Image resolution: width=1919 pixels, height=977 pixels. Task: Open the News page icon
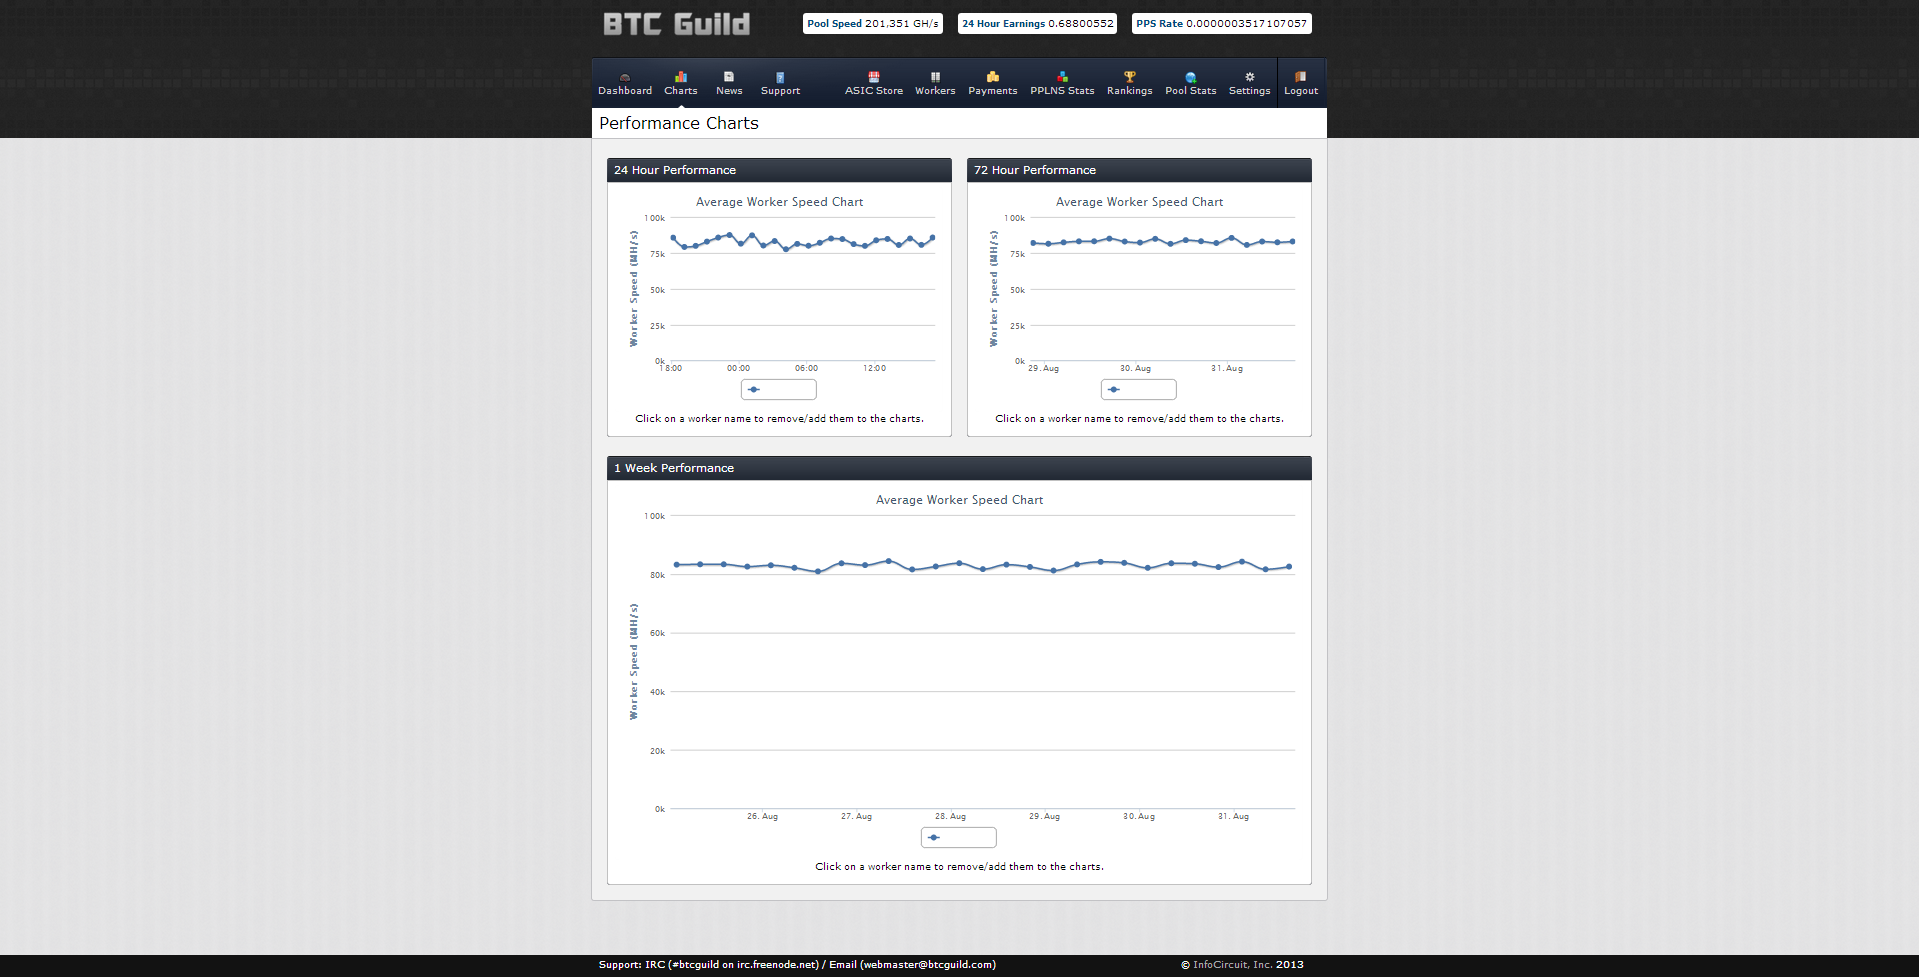[x=729, y=77]
